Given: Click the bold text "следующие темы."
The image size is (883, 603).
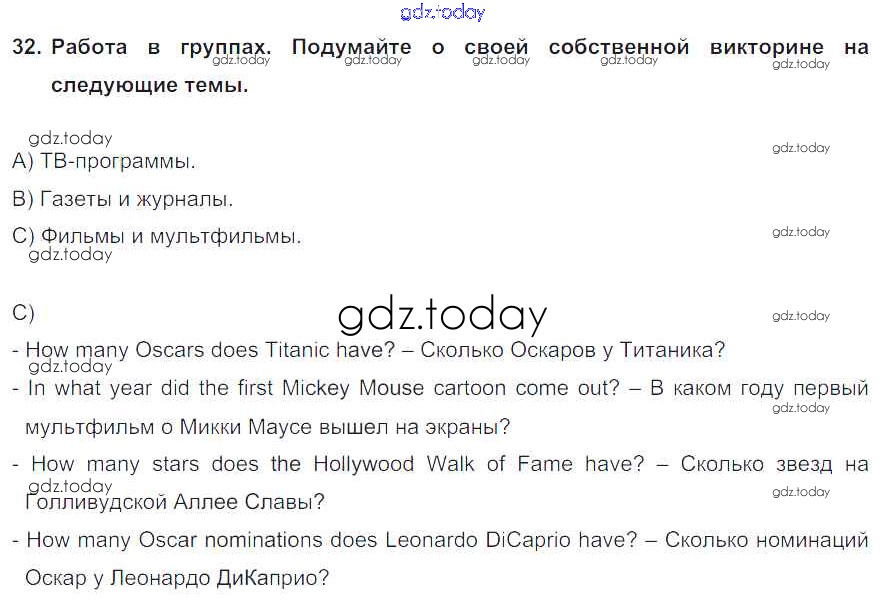Looking at the screenshot, I should click(149, 85).
